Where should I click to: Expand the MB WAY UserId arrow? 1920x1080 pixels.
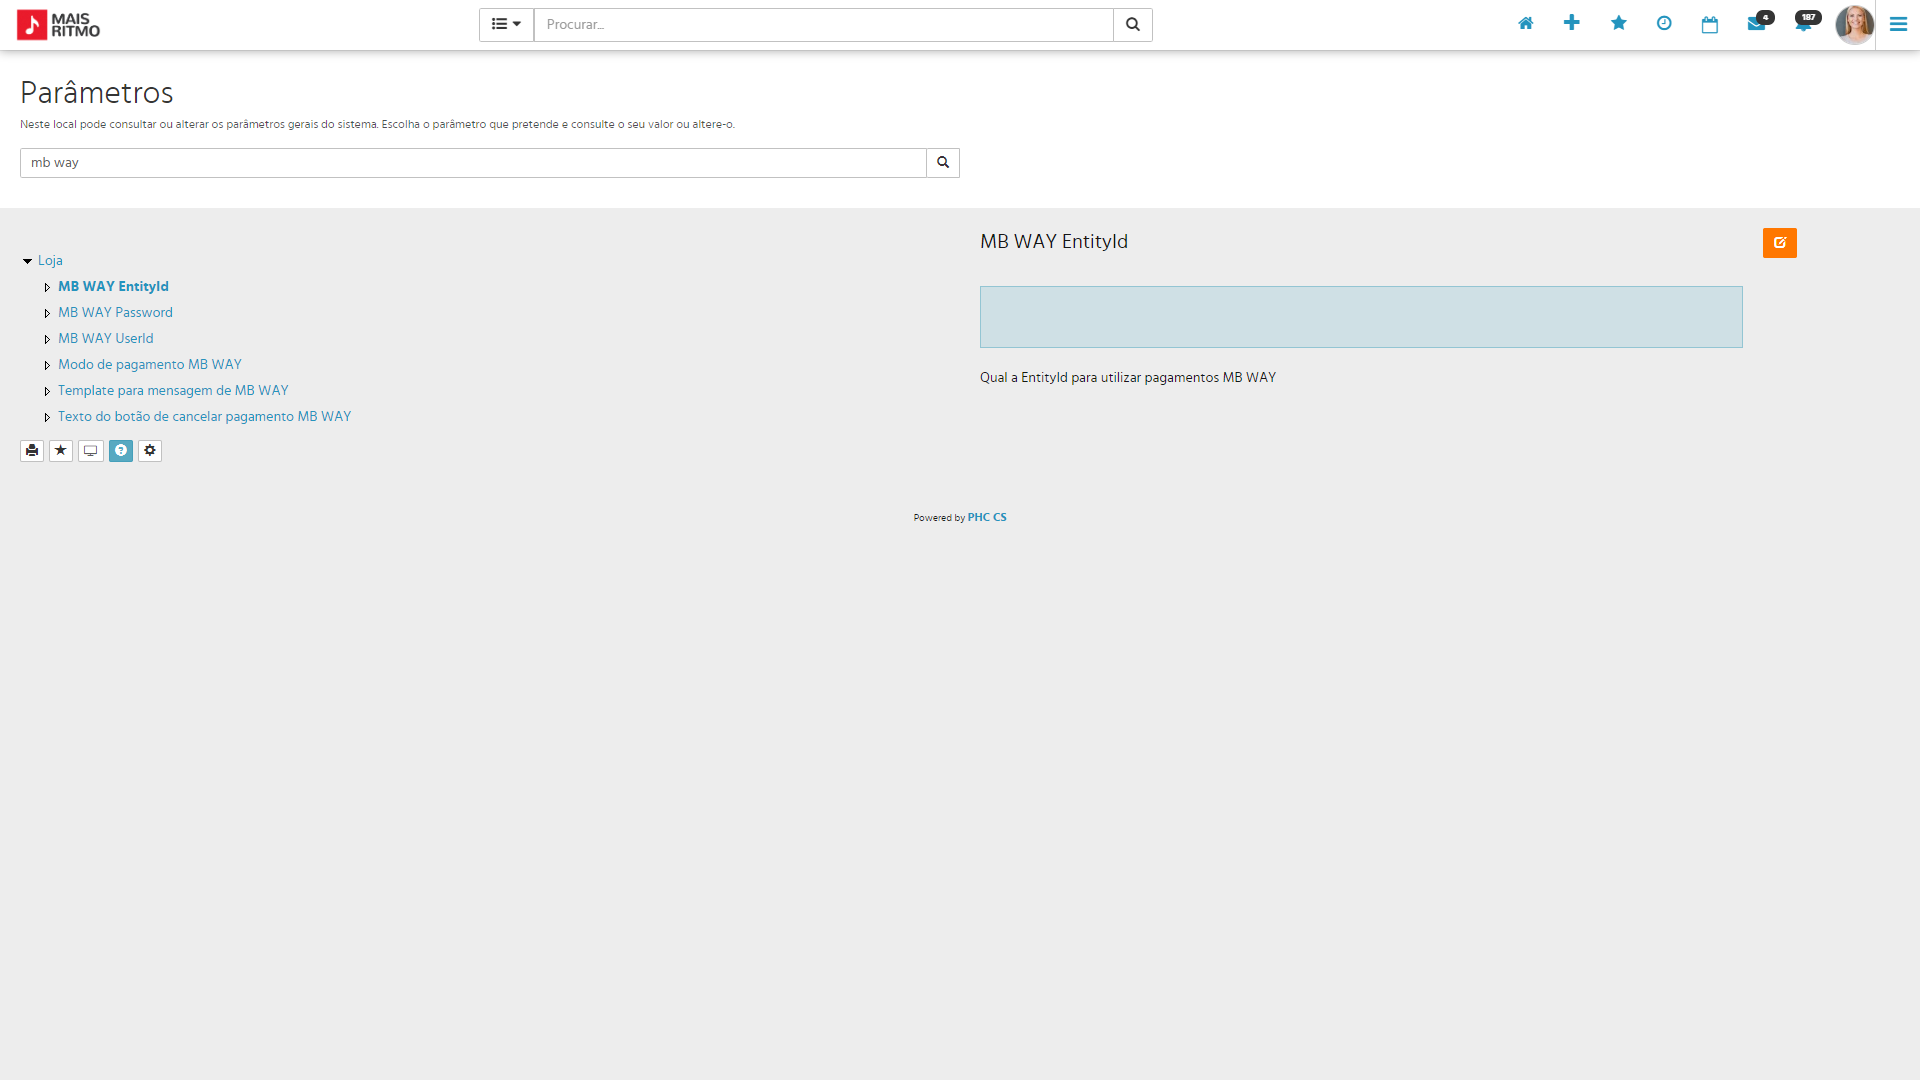point(47,339)
